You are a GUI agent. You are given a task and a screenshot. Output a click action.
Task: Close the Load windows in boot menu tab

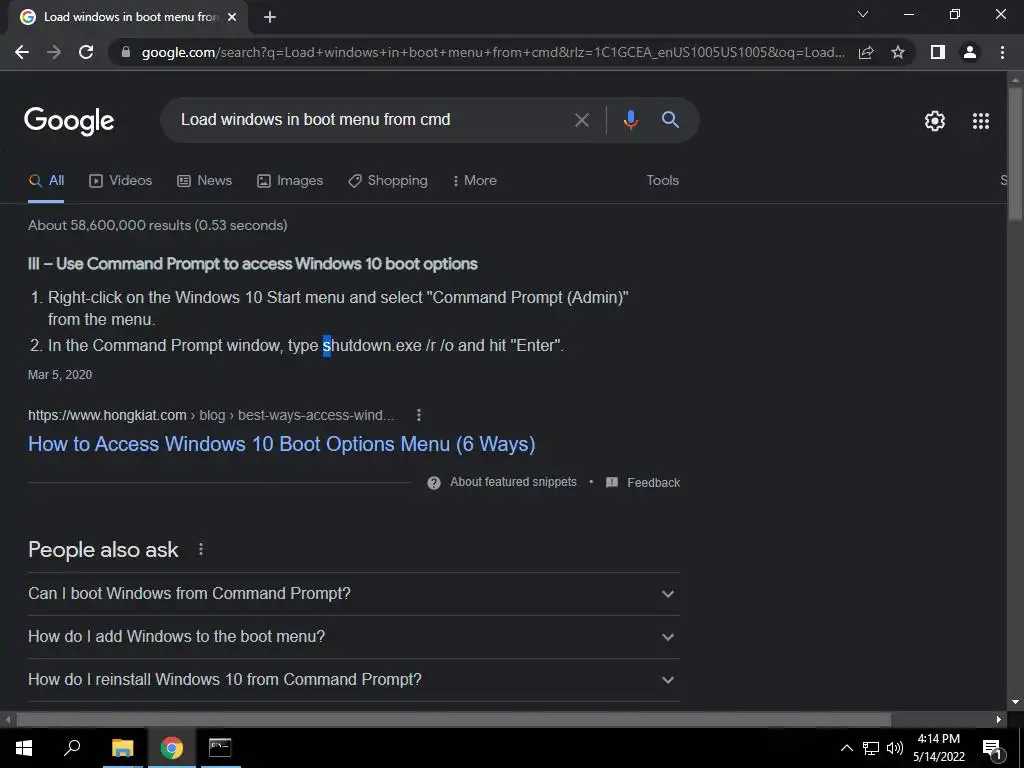(232, 17)
